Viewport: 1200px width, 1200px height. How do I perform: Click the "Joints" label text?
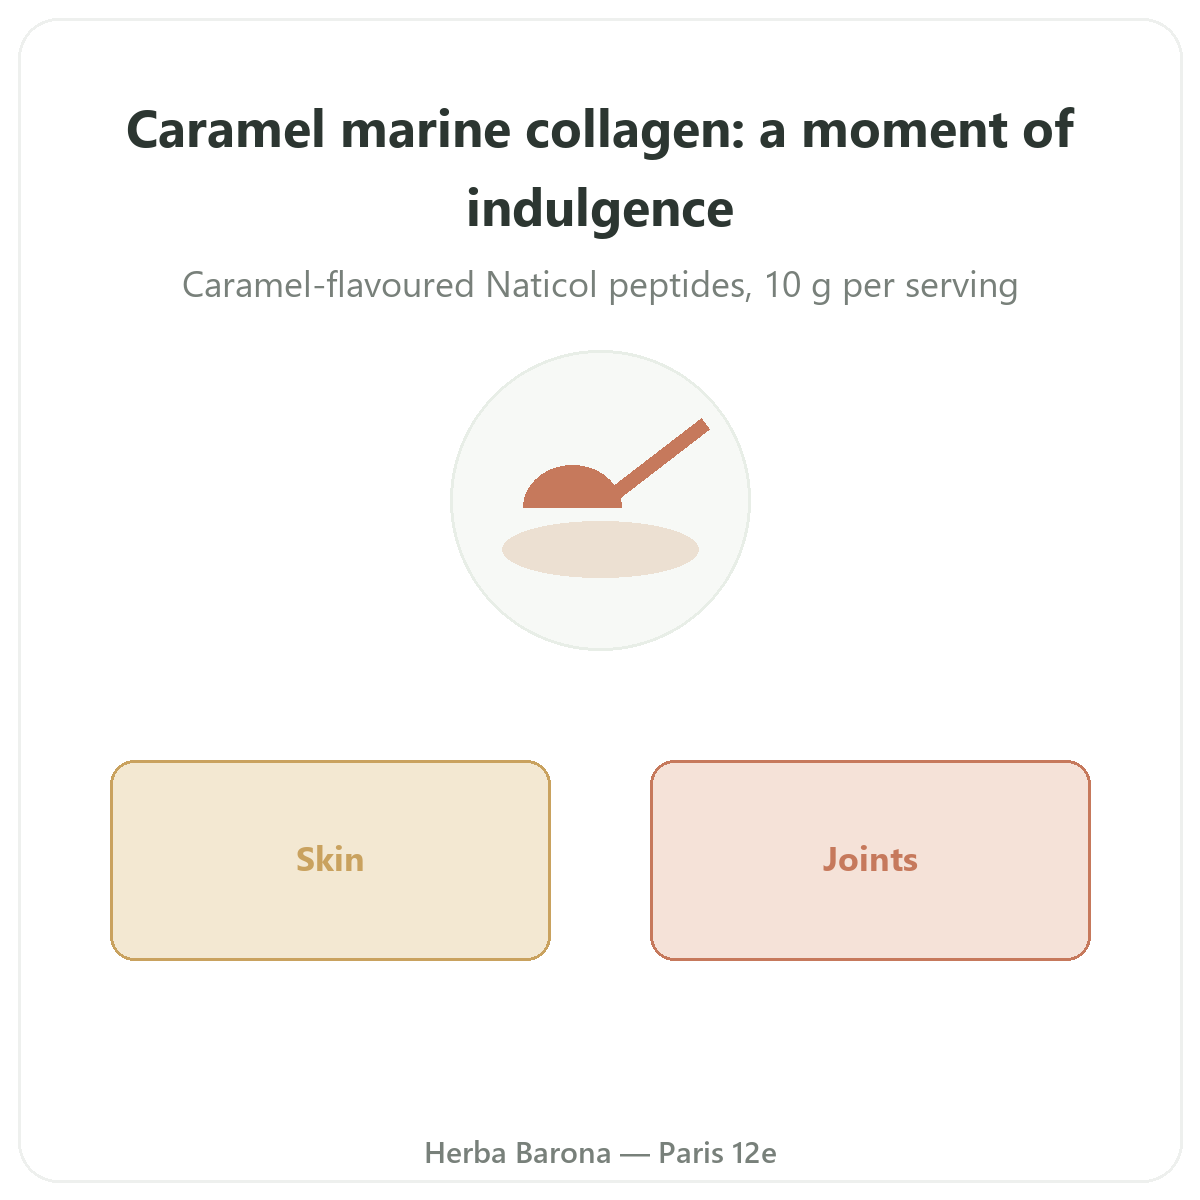[870, 860]
